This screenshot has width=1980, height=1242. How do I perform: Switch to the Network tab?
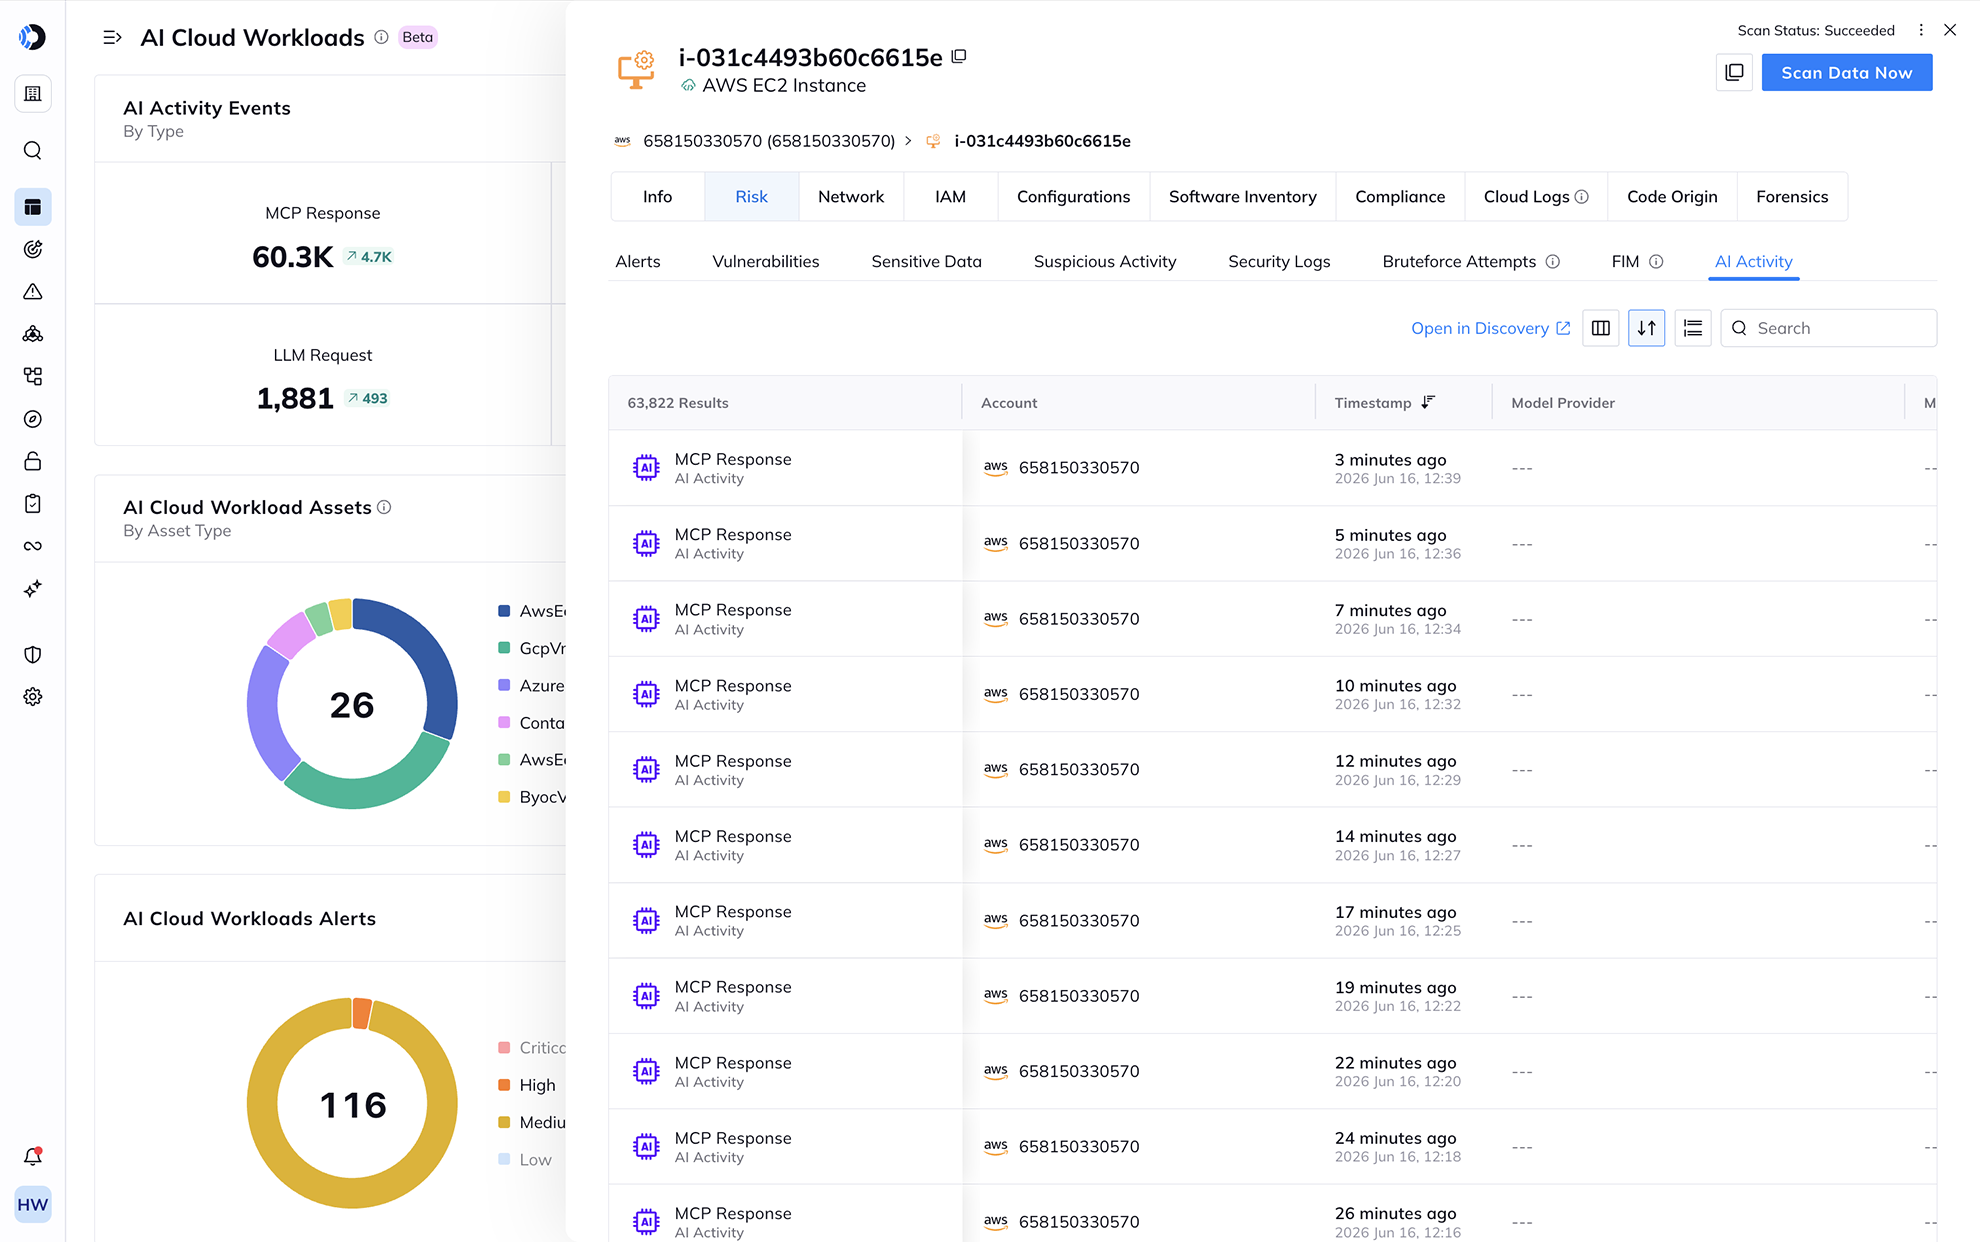point(851,197)
